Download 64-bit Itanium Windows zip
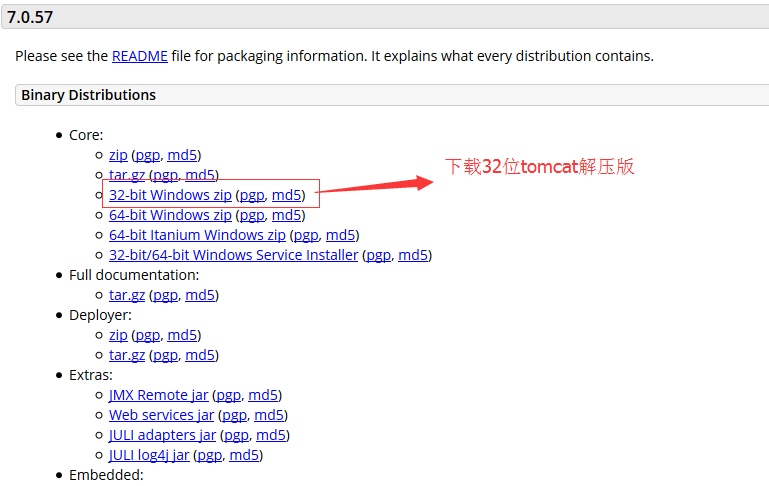 [197, 235]
